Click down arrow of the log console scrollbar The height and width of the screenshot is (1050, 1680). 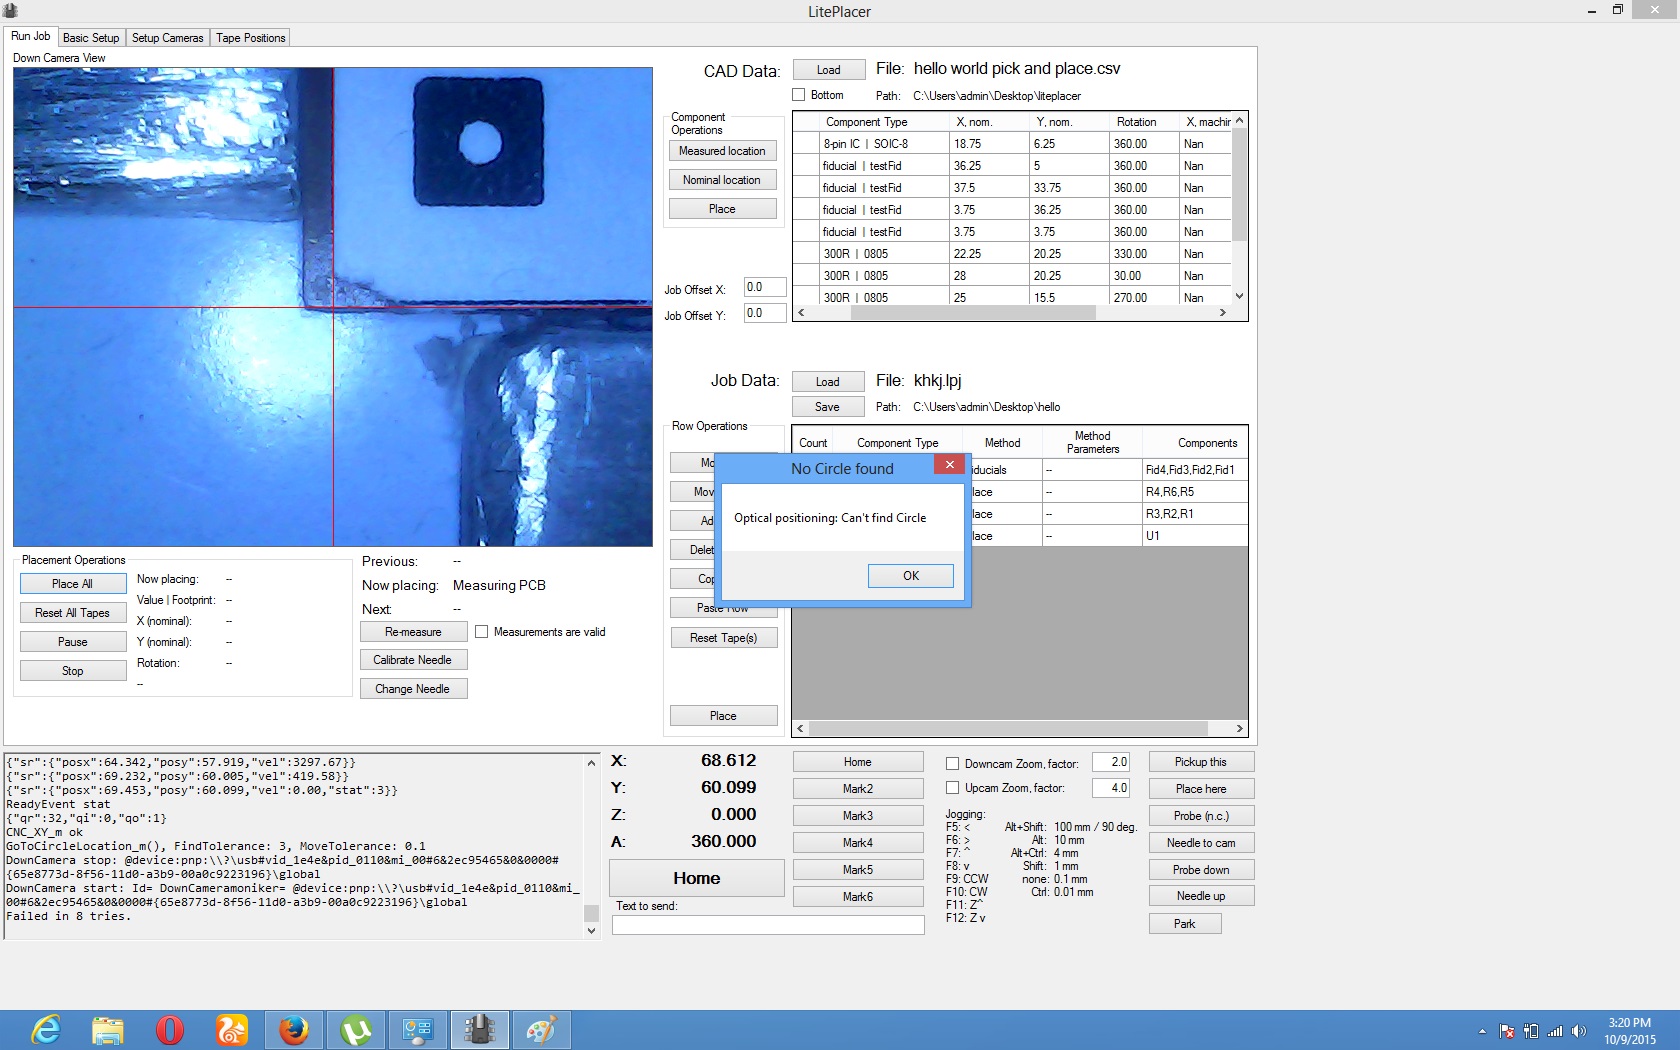pyautogui.click(x=591, y=931)
